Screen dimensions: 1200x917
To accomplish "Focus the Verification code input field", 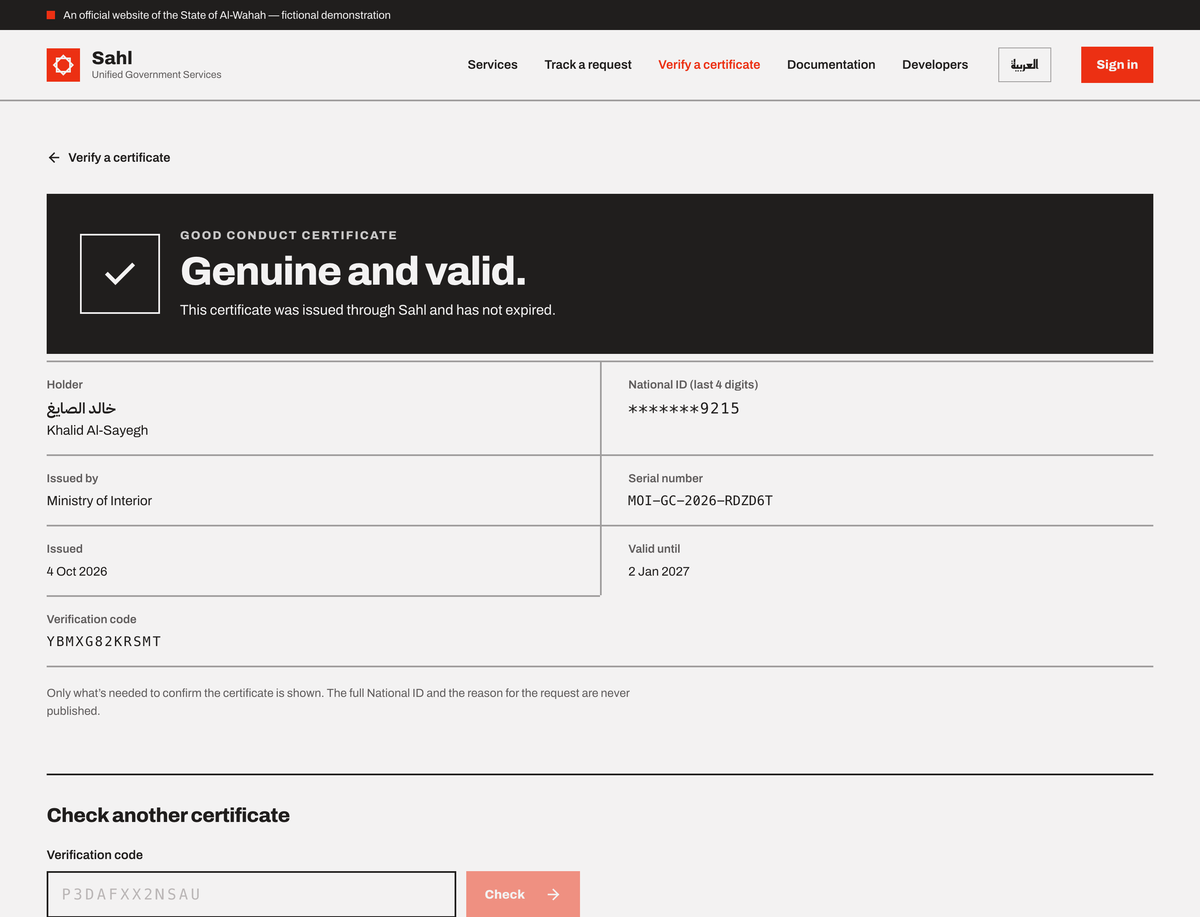I will click(251, 894).
